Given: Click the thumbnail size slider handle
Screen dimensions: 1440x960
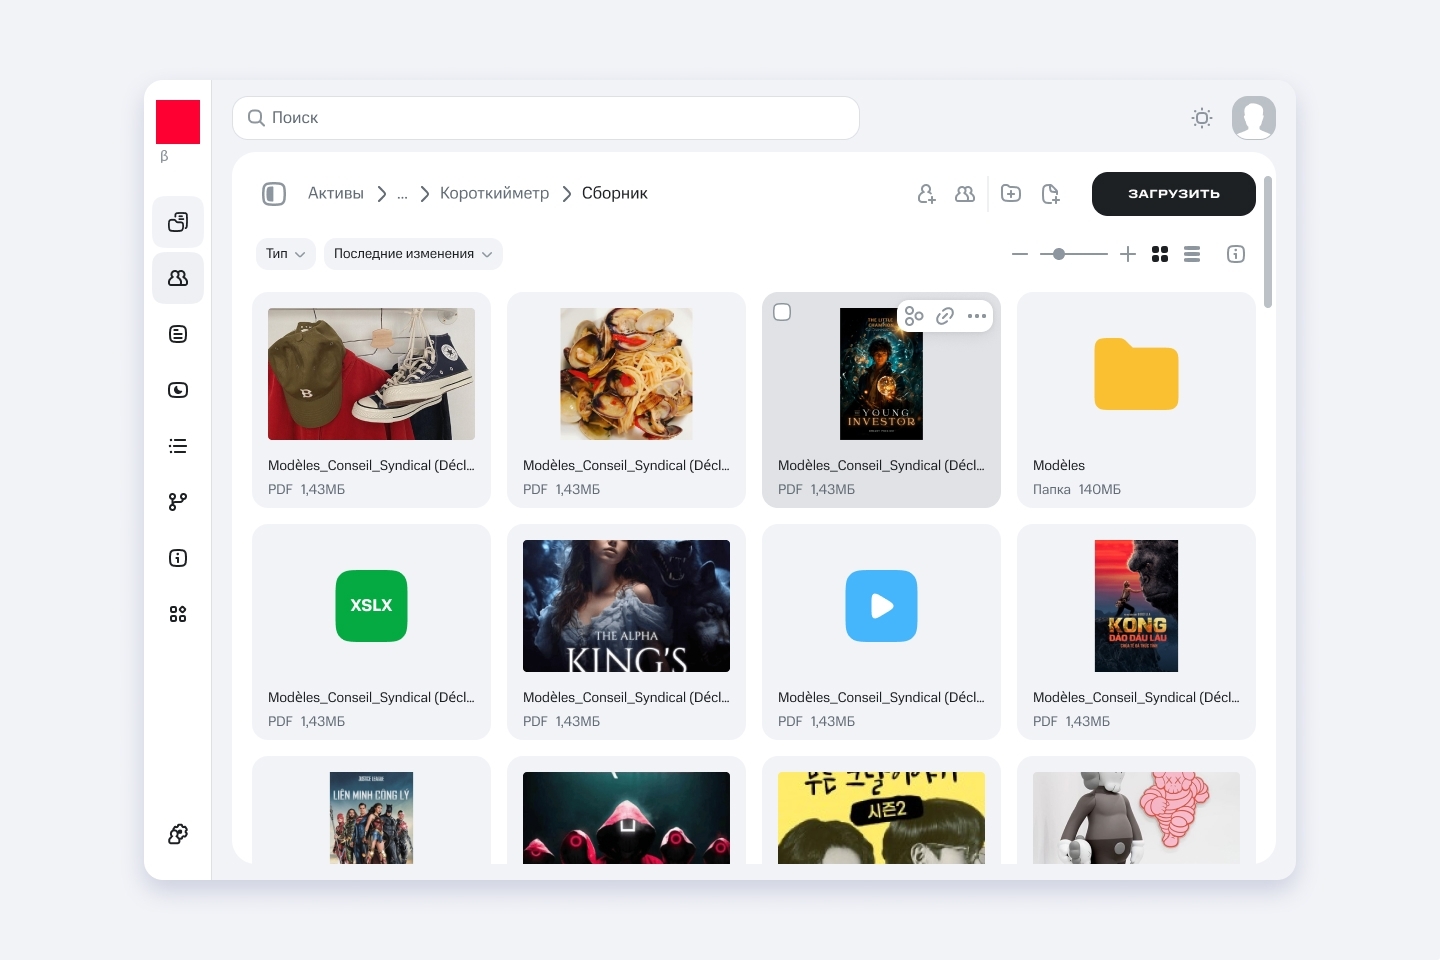Looking at the screenshot, I should coord(1059,254).
